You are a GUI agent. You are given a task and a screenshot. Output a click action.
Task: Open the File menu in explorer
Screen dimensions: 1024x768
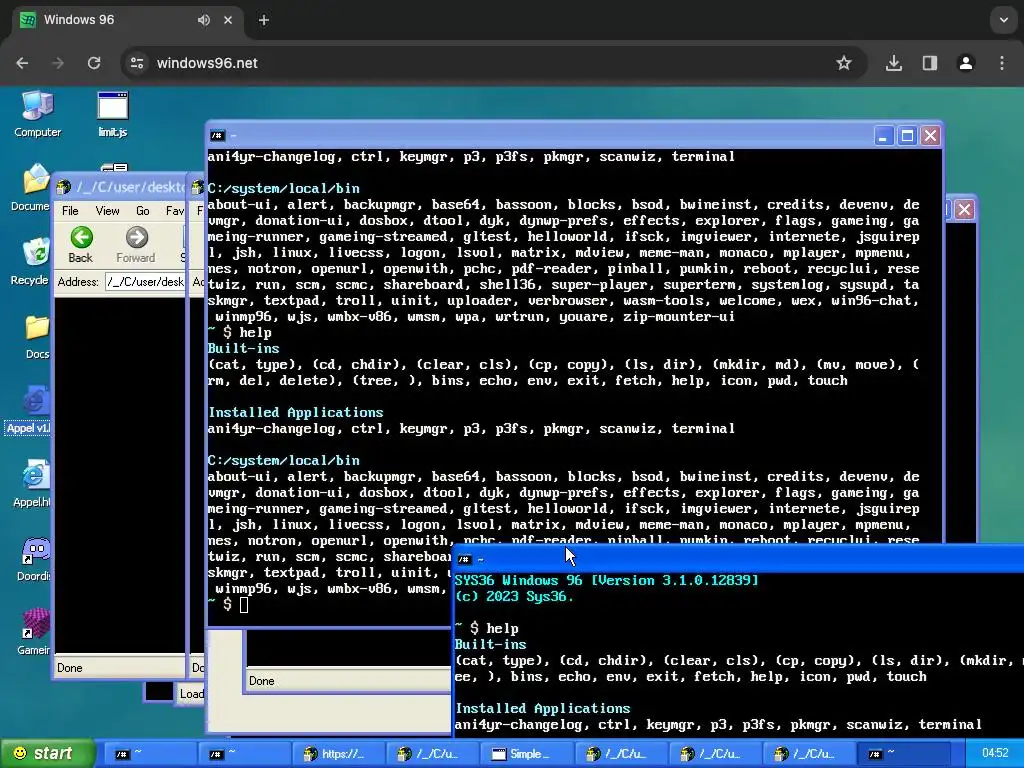pyautogui.click(x=70, y=211)
